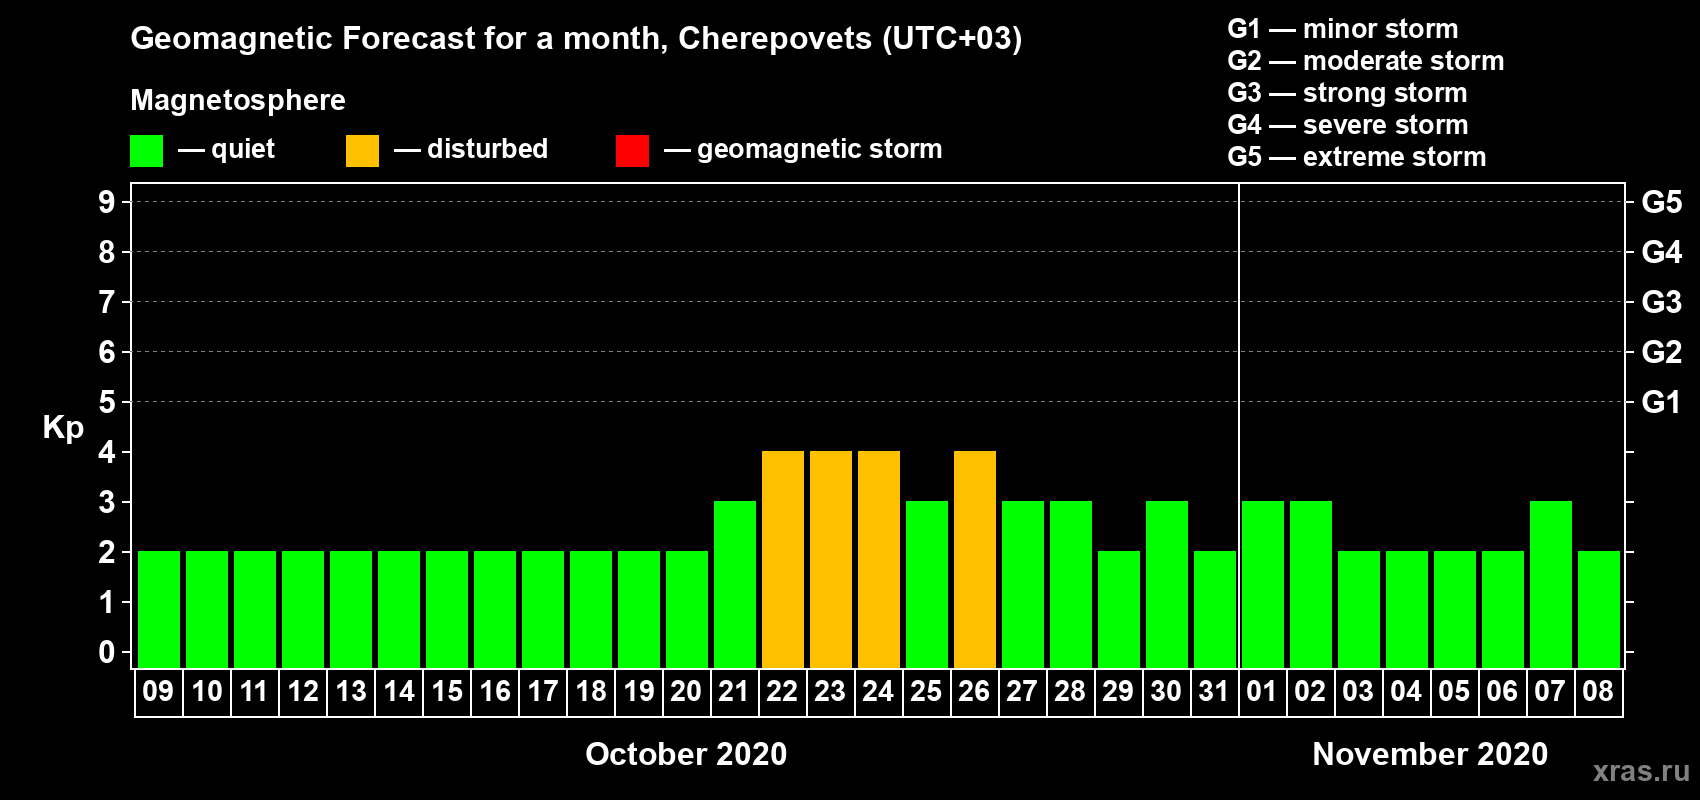Click date label 31 on the axis
The image size is (1700, 800).
point(1214,692)
